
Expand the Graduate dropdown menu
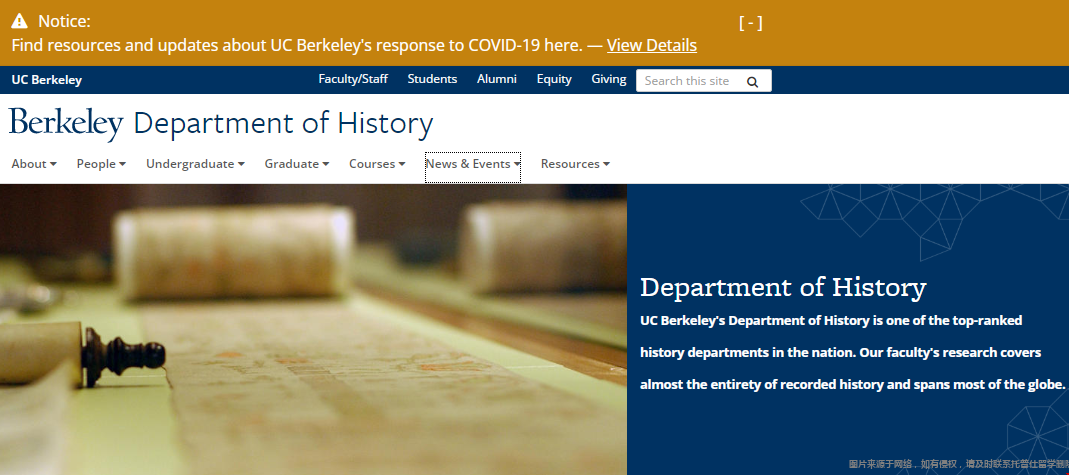296,164
